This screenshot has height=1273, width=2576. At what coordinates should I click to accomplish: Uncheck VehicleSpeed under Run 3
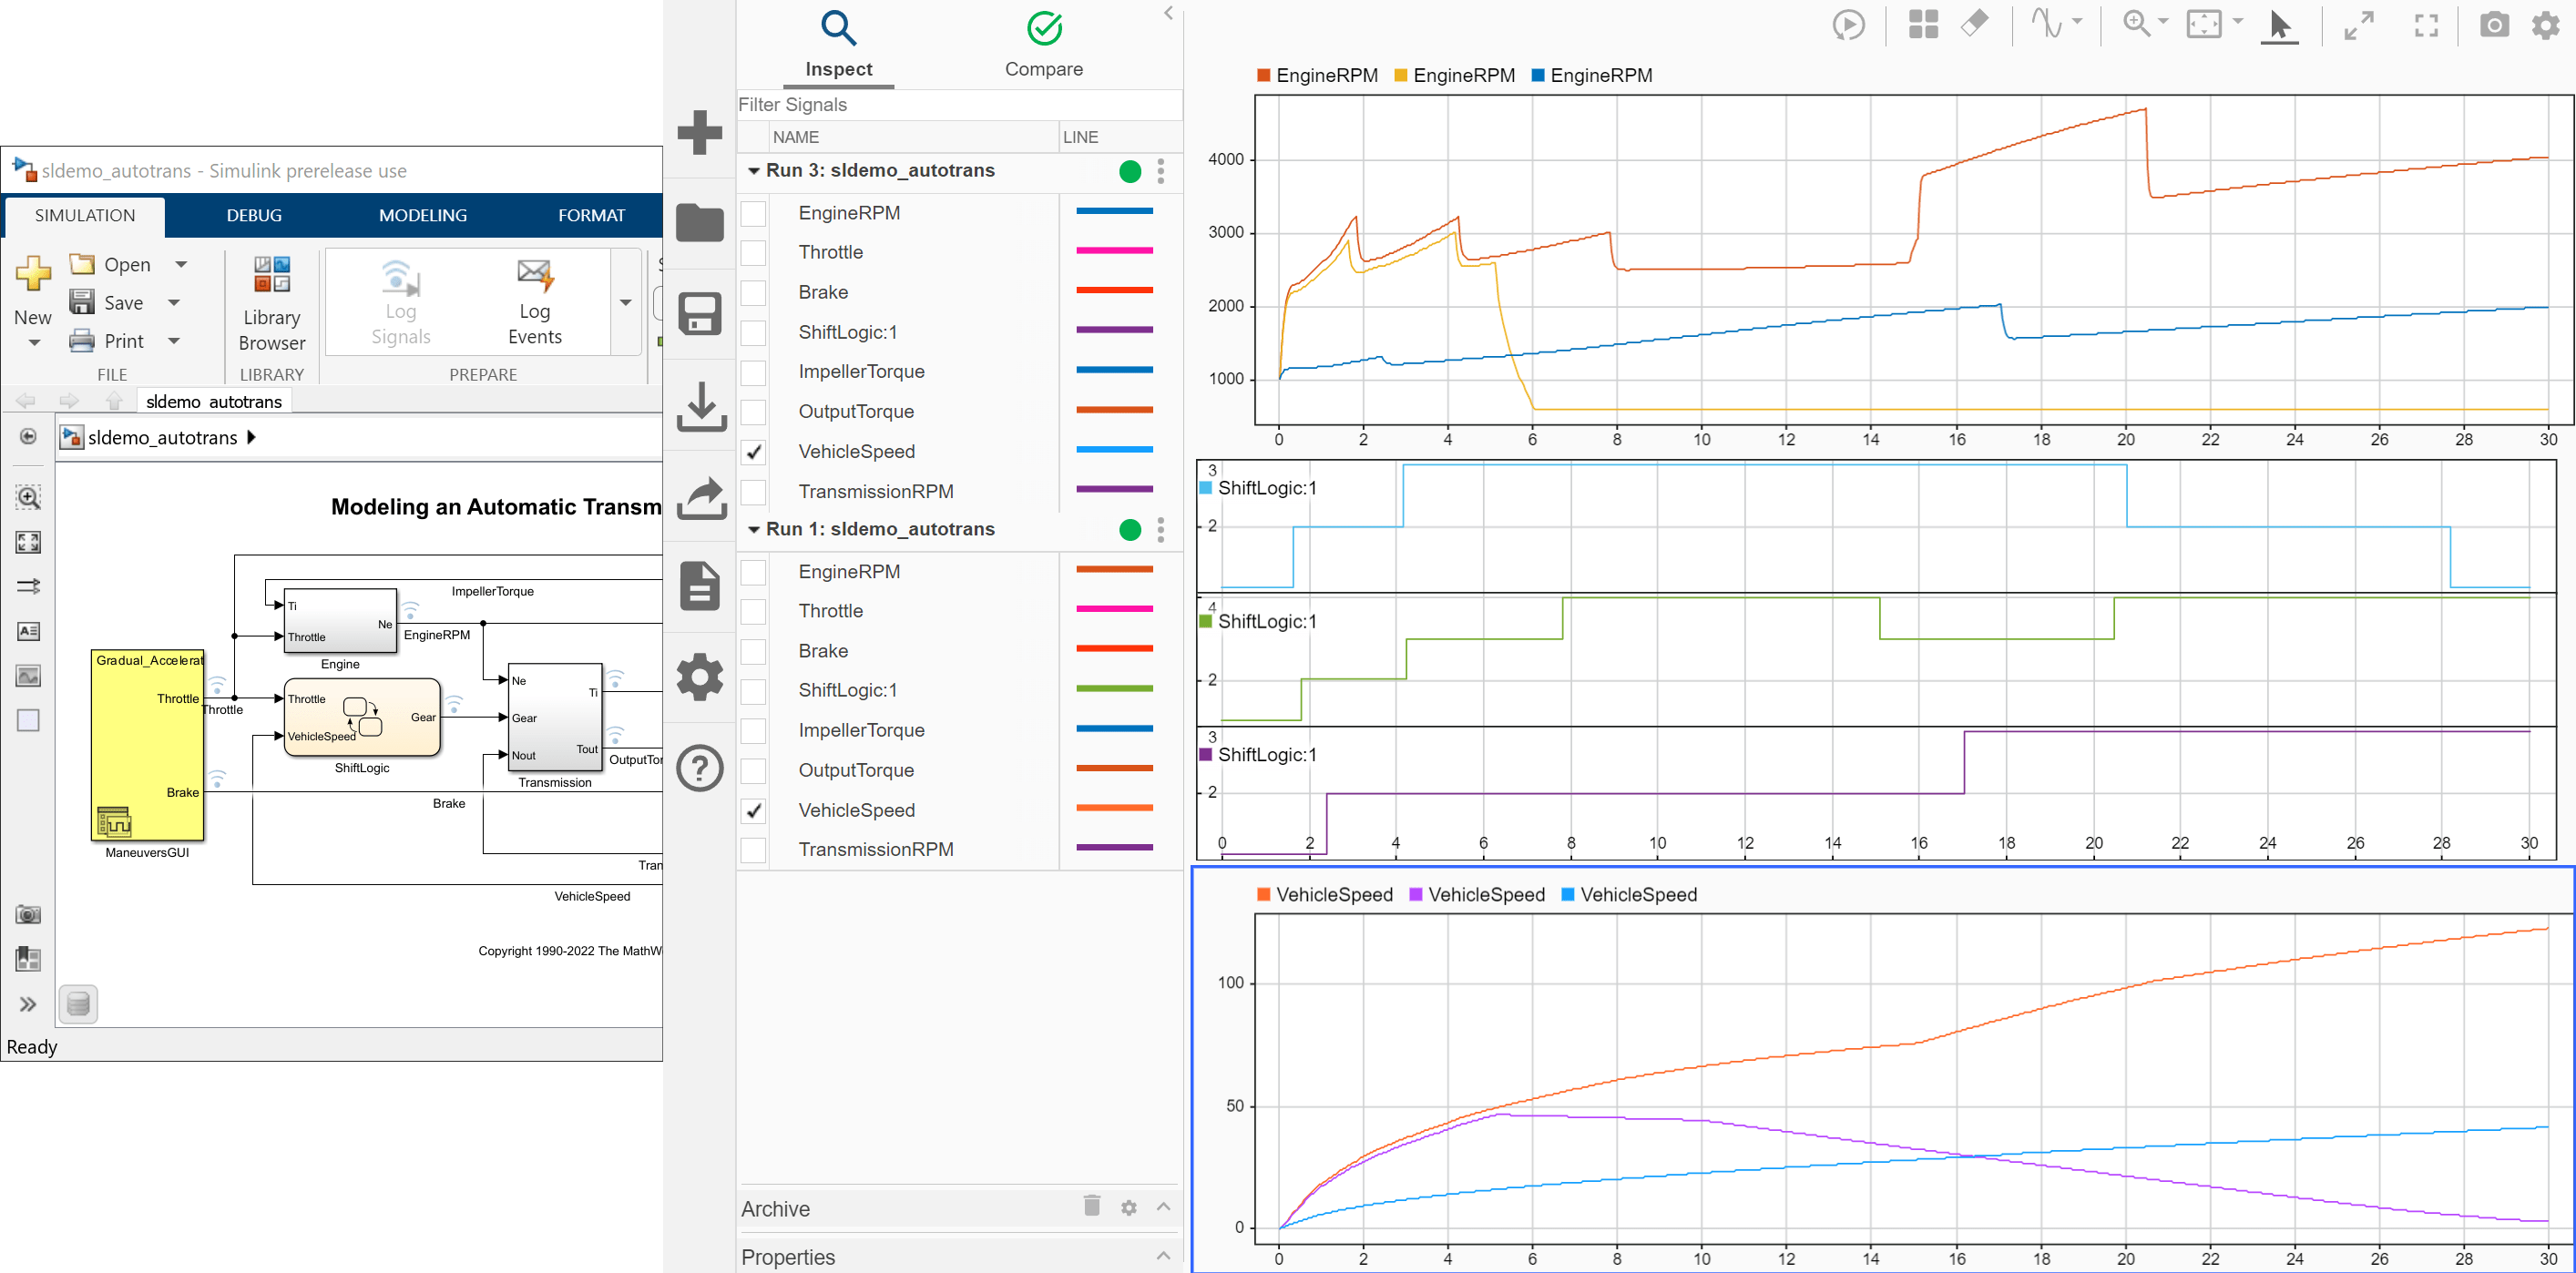coord(754,452)
